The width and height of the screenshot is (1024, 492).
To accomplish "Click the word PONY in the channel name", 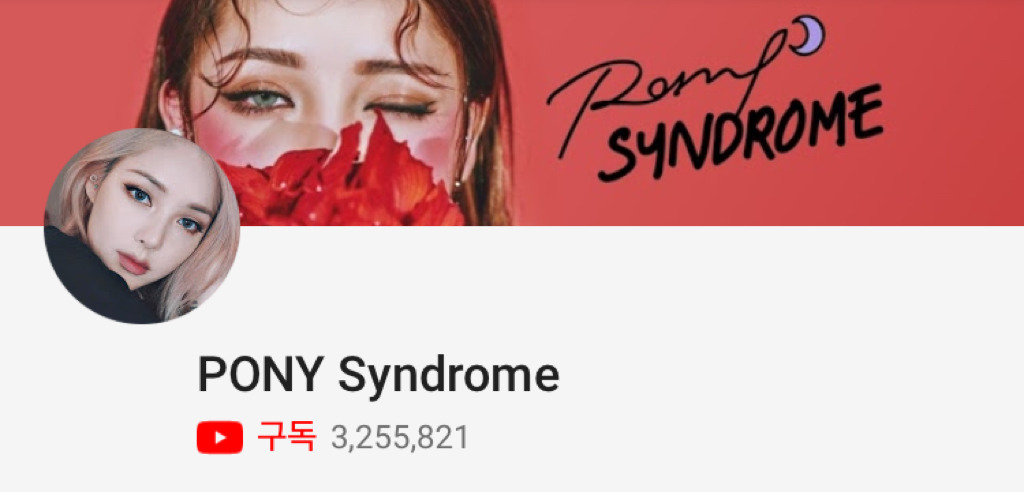I will pyautogui.click(x=261, y=374).
